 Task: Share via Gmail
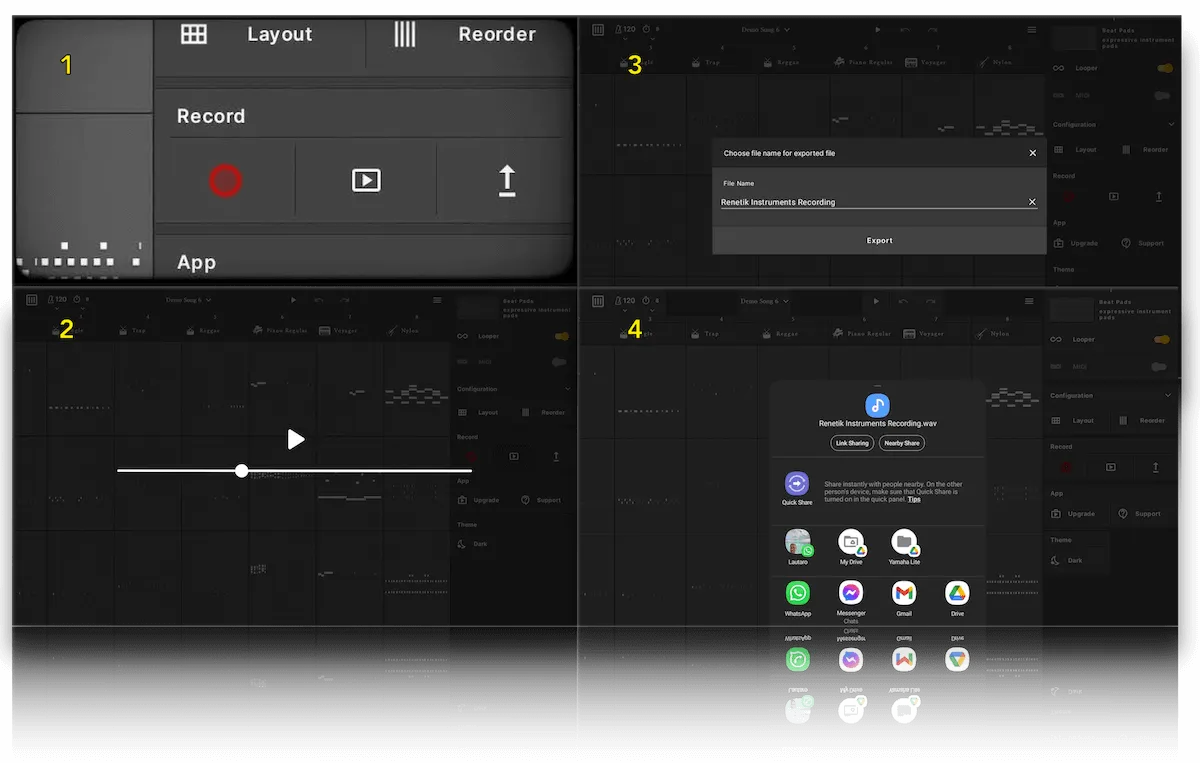[x=904, y=599]
